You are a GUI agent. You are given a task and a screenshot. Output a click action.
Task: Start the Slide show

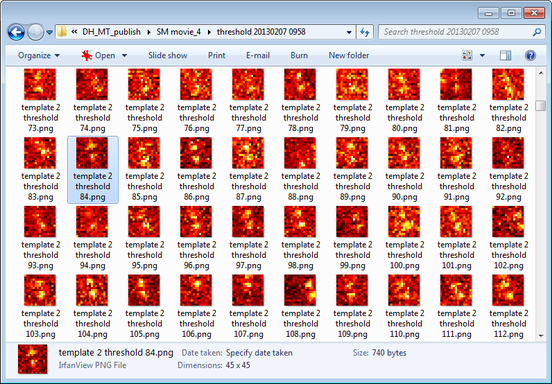point(168,56)
